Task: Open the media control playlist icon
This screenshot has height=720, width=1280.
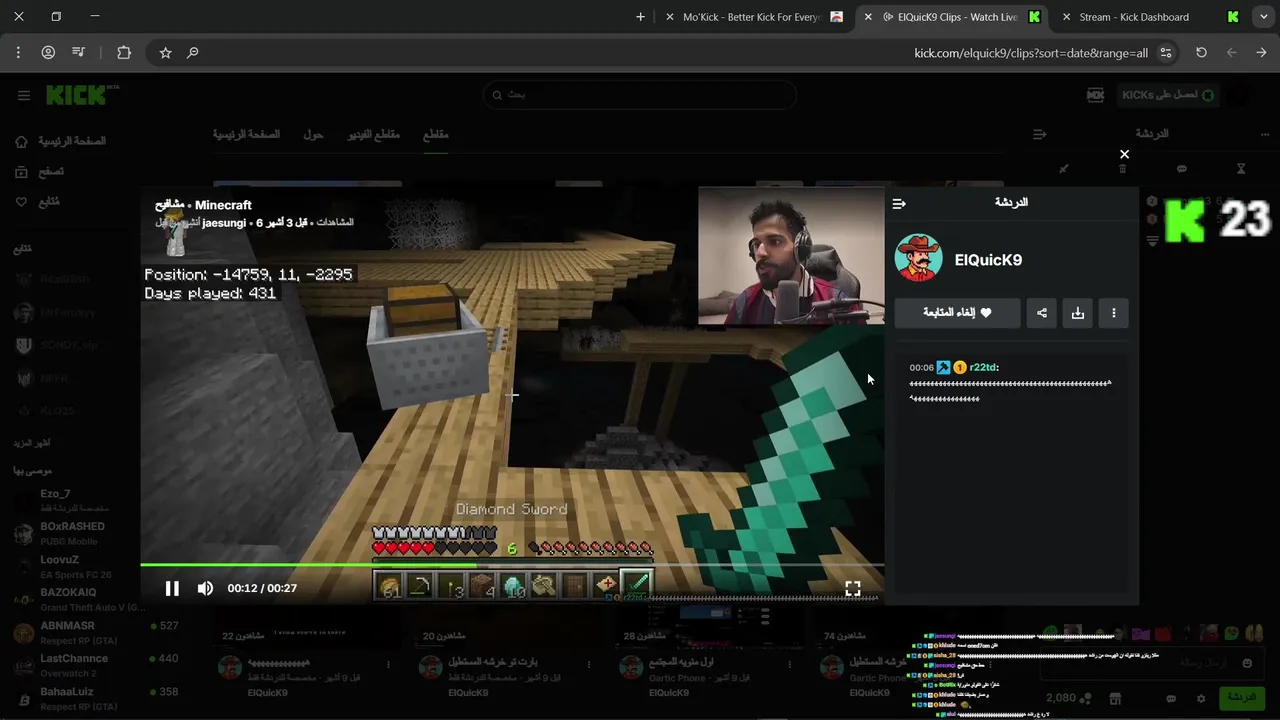Action: point(78,53)
